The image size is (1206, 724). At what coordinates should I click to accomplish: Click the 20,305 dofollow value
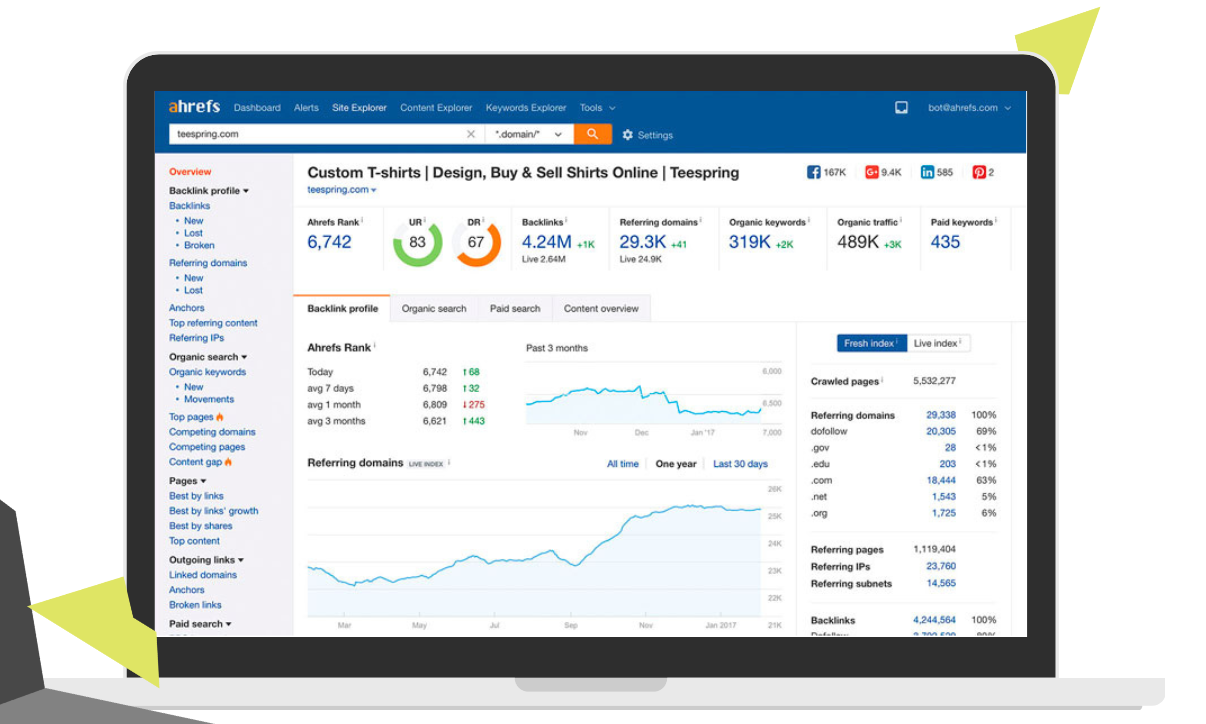[x=941, y=432]
